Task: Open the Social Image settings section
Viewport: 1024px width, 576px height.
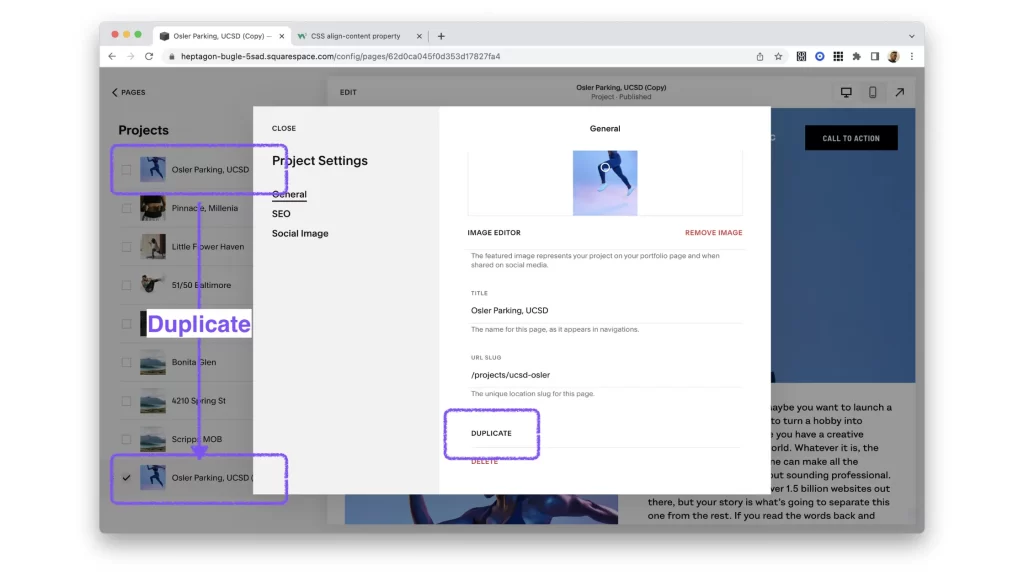Action: pos(300,234)
